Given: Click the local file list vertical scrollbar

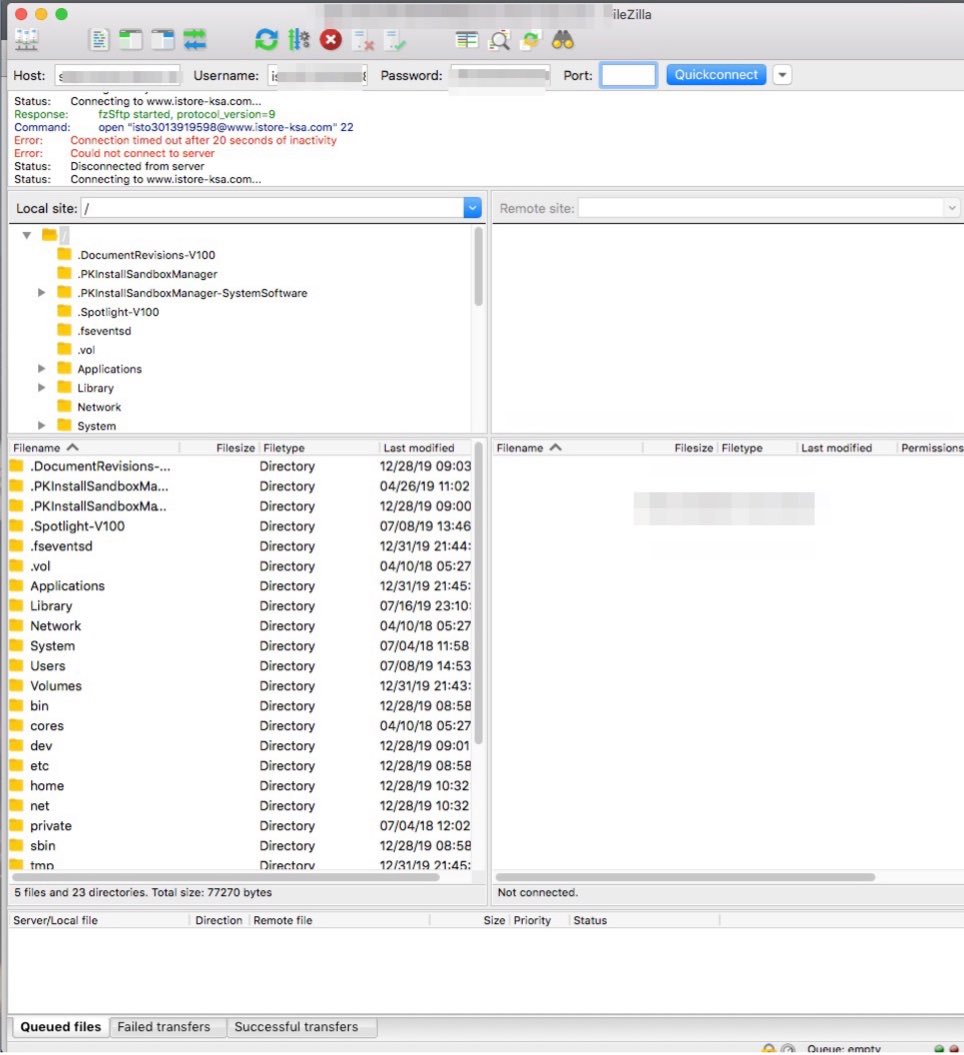Looking at the screenshot, I should click(479, 593).
